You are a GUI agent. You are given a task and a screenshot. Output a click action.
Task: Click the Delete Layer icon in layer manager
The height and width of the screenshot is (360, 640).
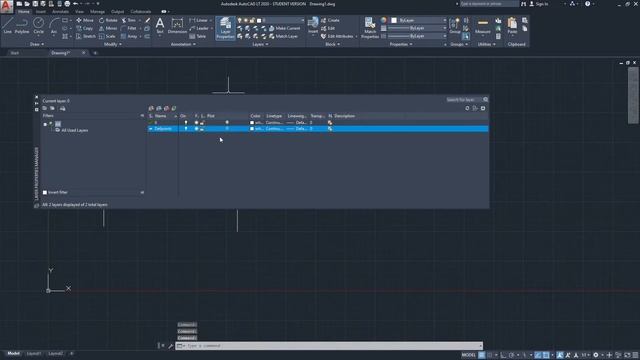coord(167,108)
